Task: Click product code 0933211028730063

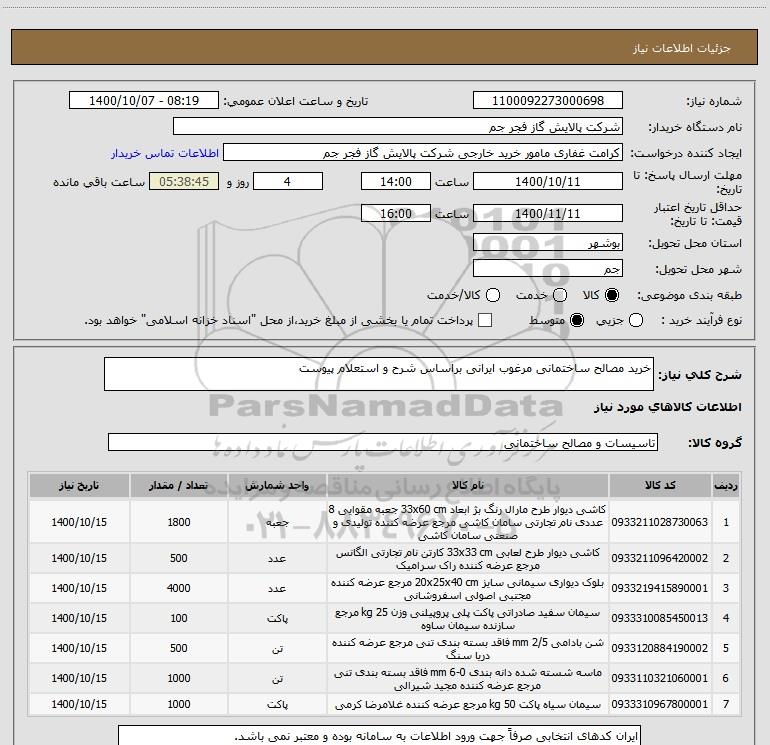Action: click(x=660, y=522)
